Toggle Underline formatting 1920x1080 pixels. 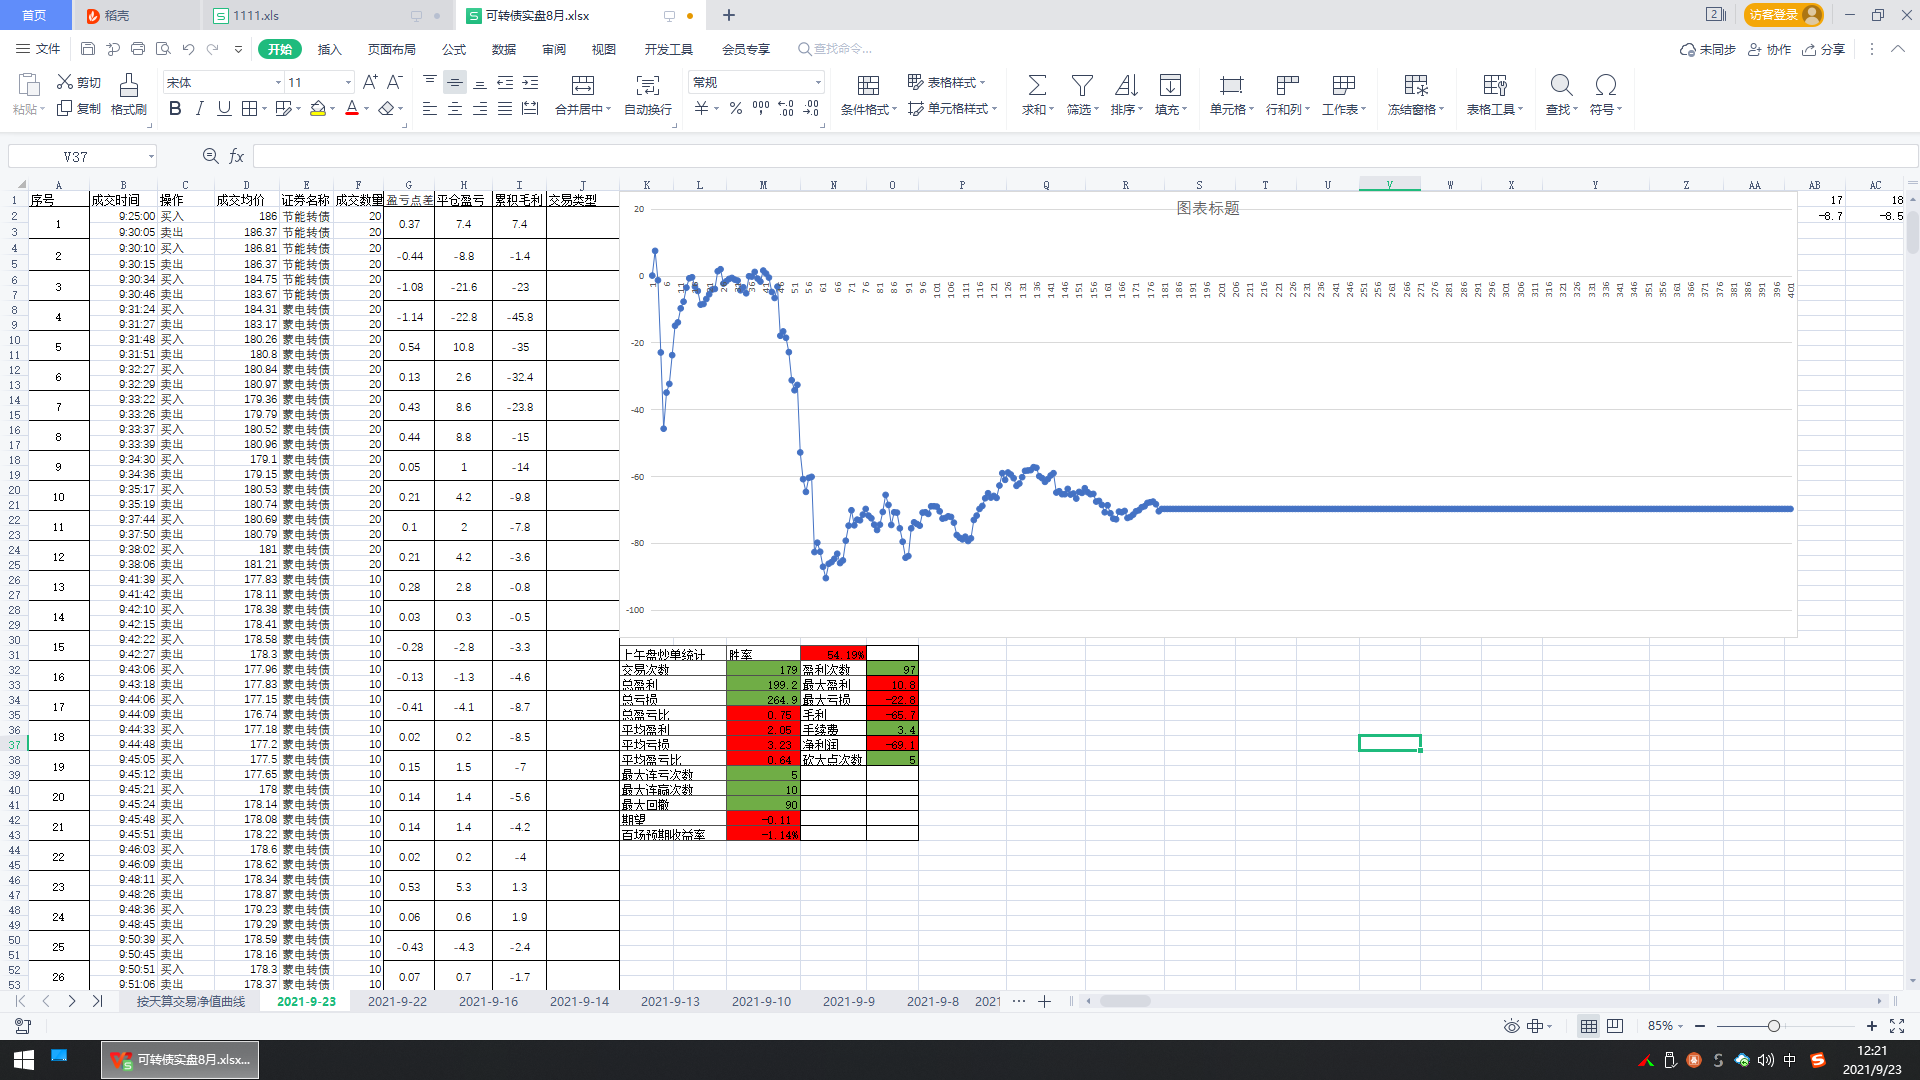pyautogui.click(x=224, y=108)
